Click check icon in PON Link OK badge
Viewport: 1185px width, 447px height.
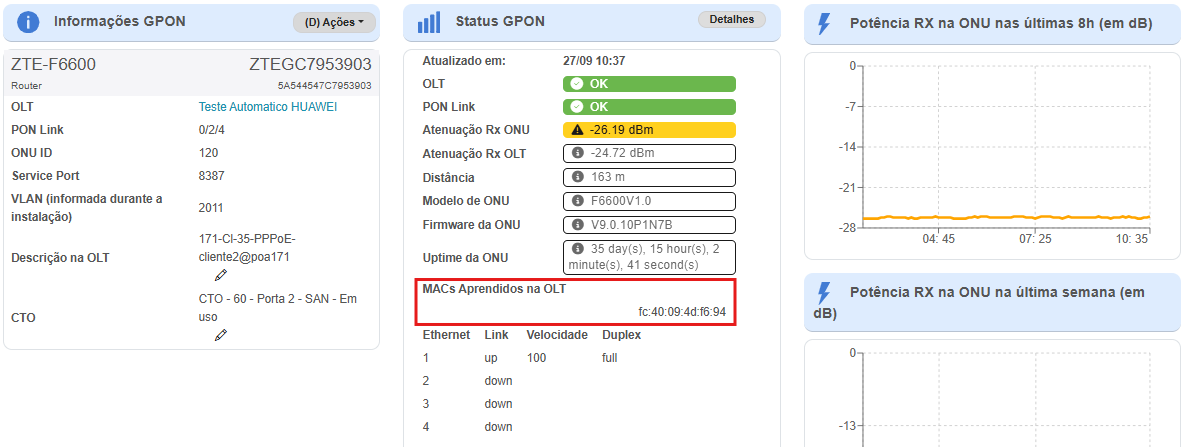(x=577, y=107)
